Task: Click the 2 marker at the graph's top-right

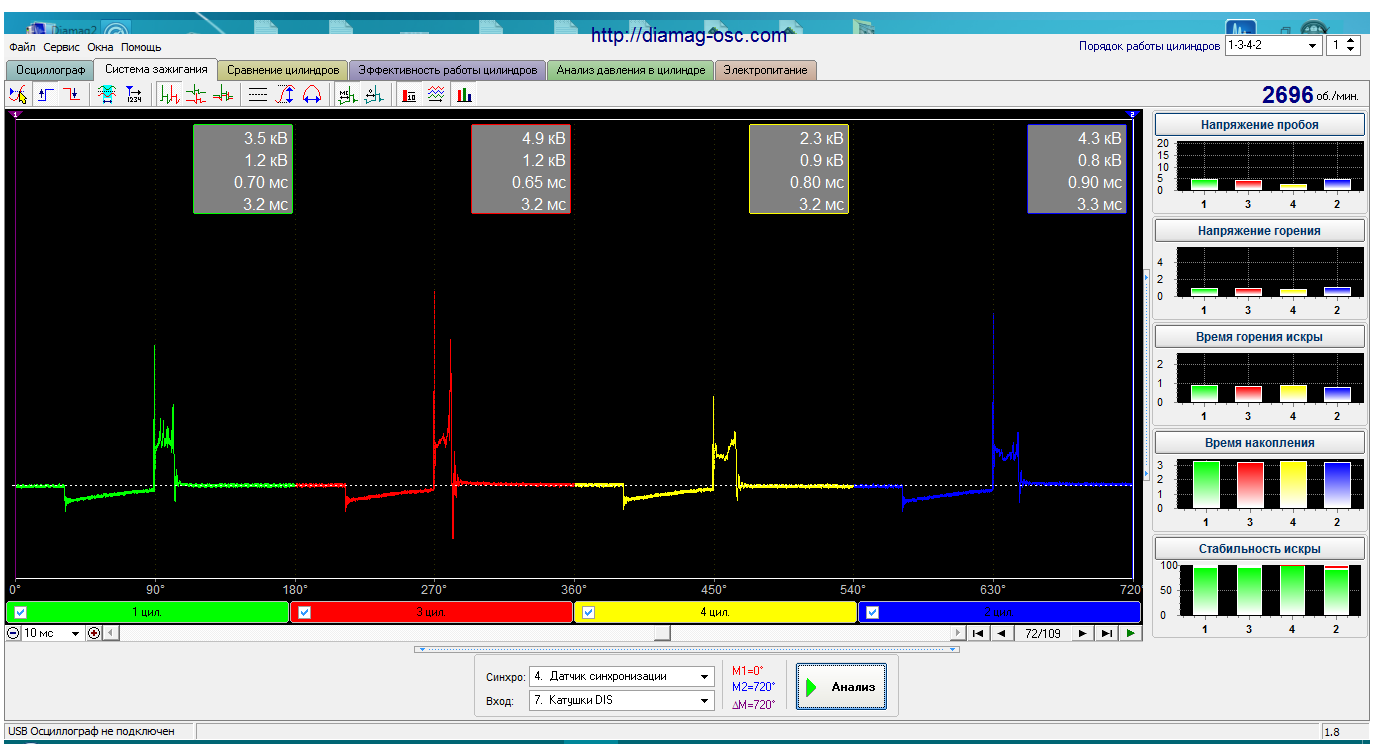Action: [x=1132, y=115]
